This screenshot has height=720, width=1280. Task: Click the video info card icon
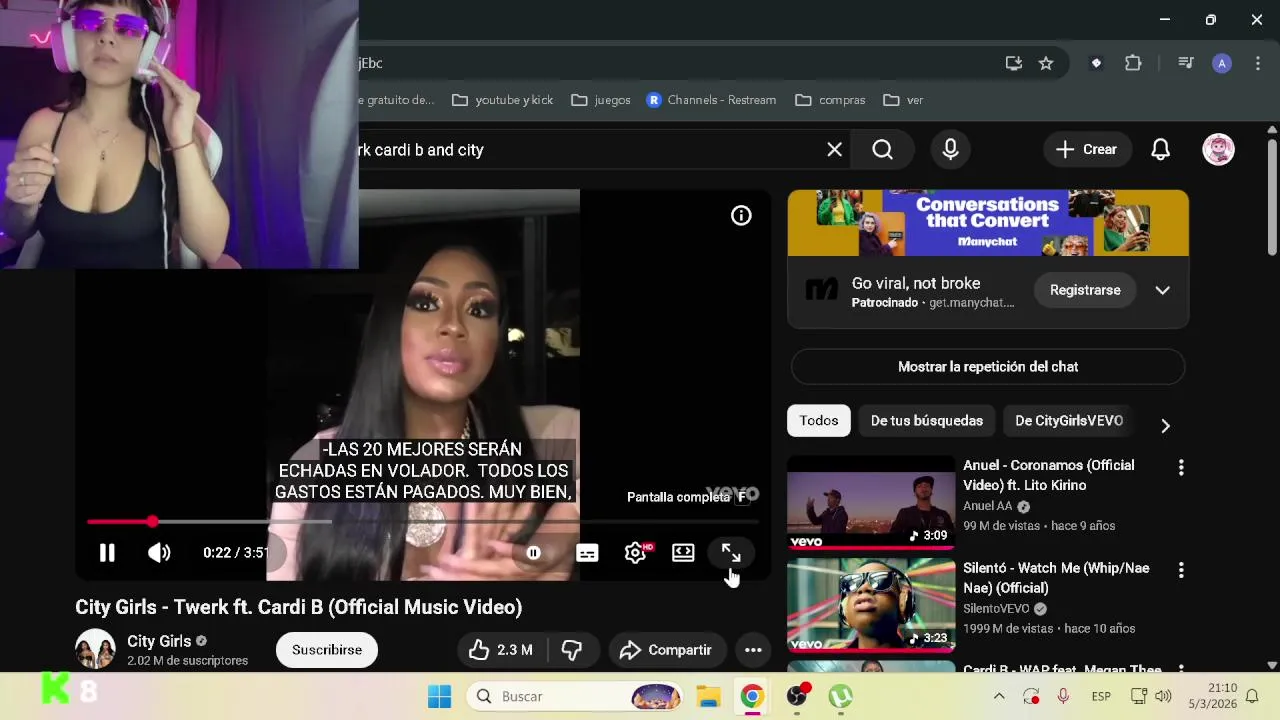click(x=741, y=215)
